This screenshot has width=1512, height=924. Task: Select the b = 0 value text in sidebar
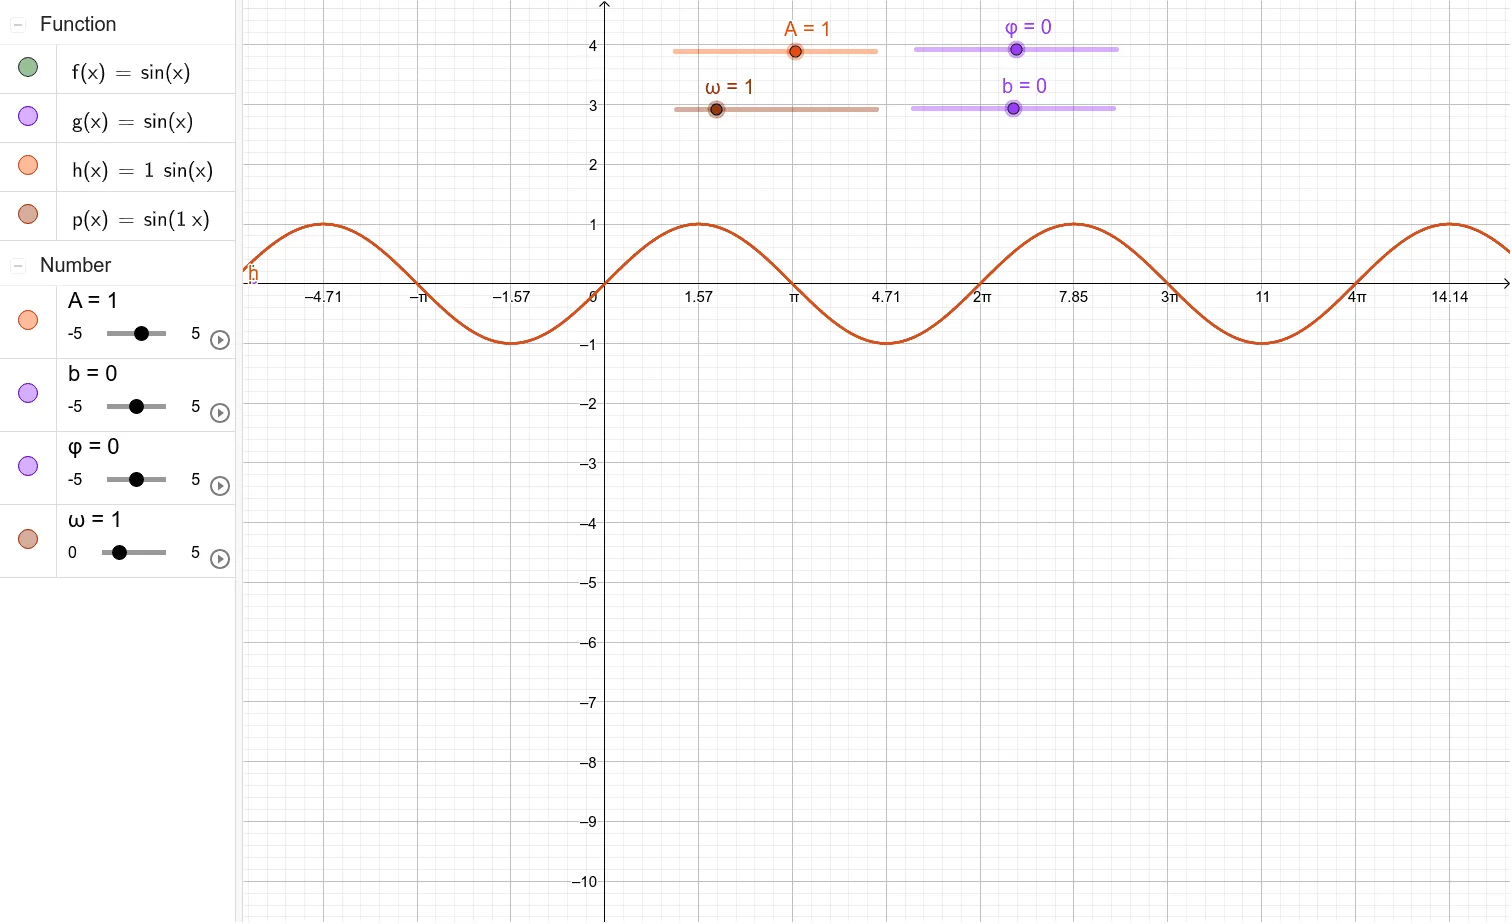pos(93,373)
